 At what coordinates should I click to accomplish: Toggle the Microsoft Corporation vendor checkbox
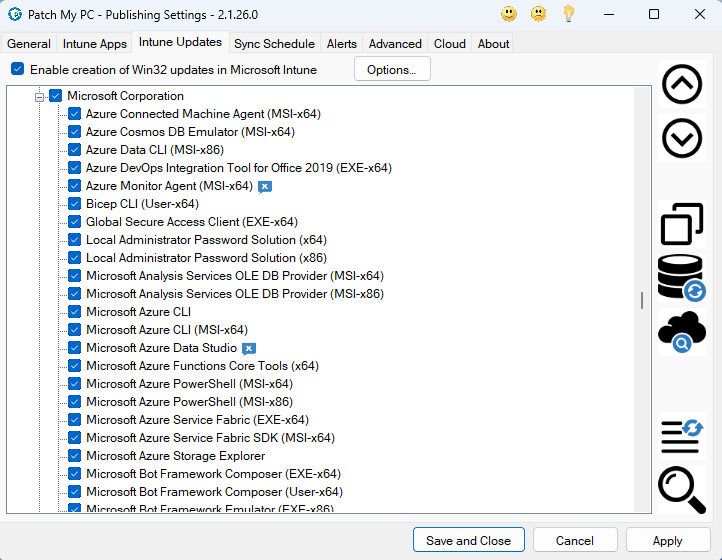[56, 96]
